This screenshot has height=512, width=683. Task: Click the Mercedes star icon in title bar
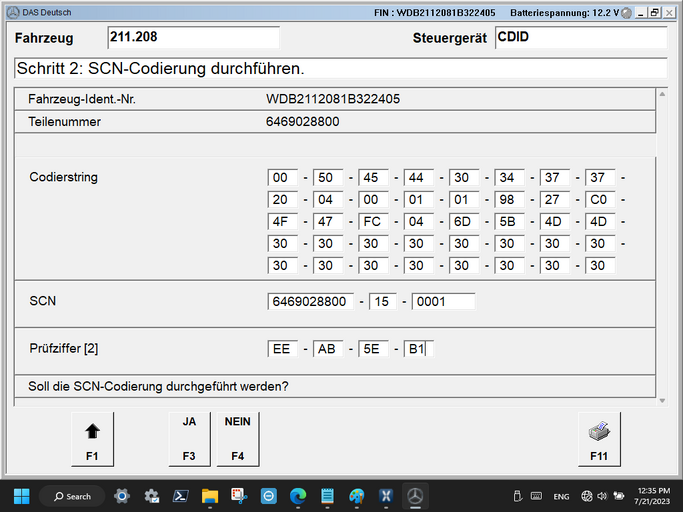pos(14,13)
